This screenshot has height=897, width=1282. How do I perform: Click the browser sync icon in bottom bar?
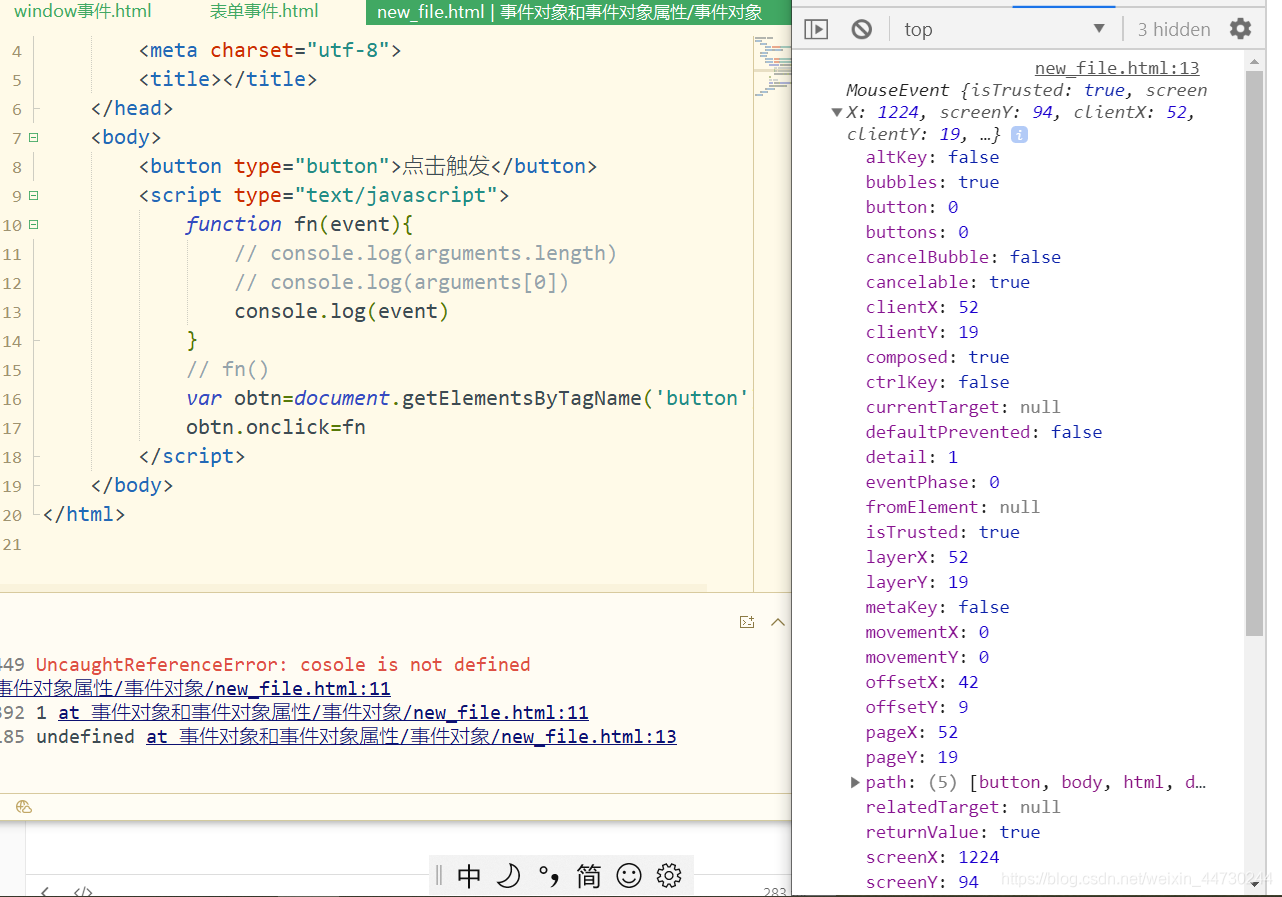[24, 806]
